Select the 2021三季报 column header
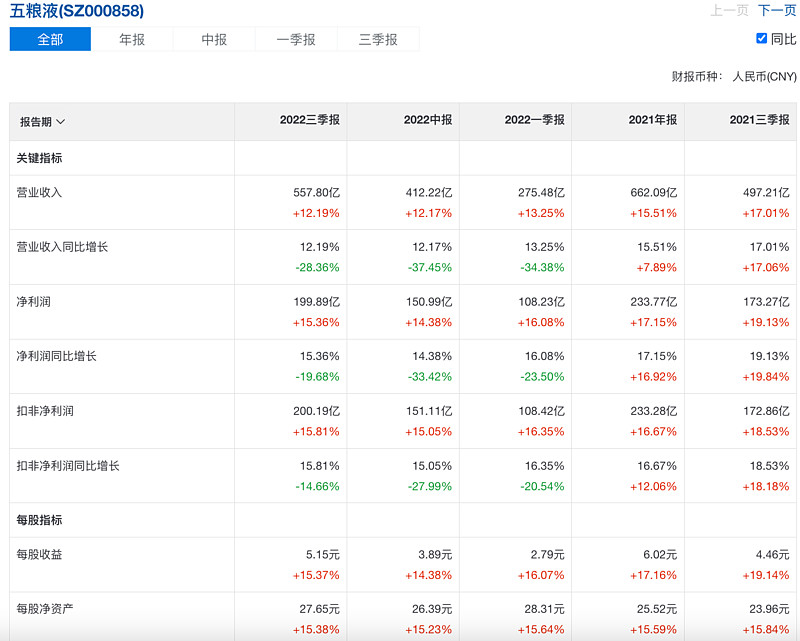 759,120
